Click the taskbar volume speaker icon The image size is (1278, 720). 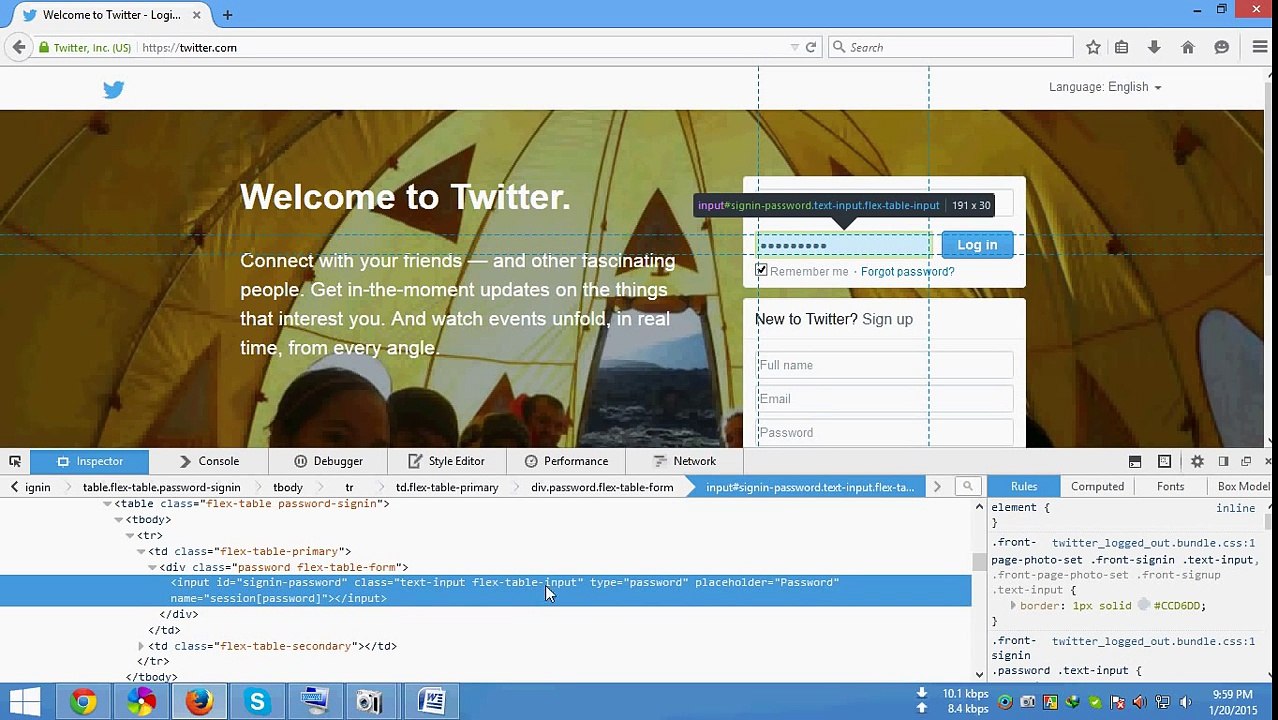pyautogui.click(x=1186, y=702)
